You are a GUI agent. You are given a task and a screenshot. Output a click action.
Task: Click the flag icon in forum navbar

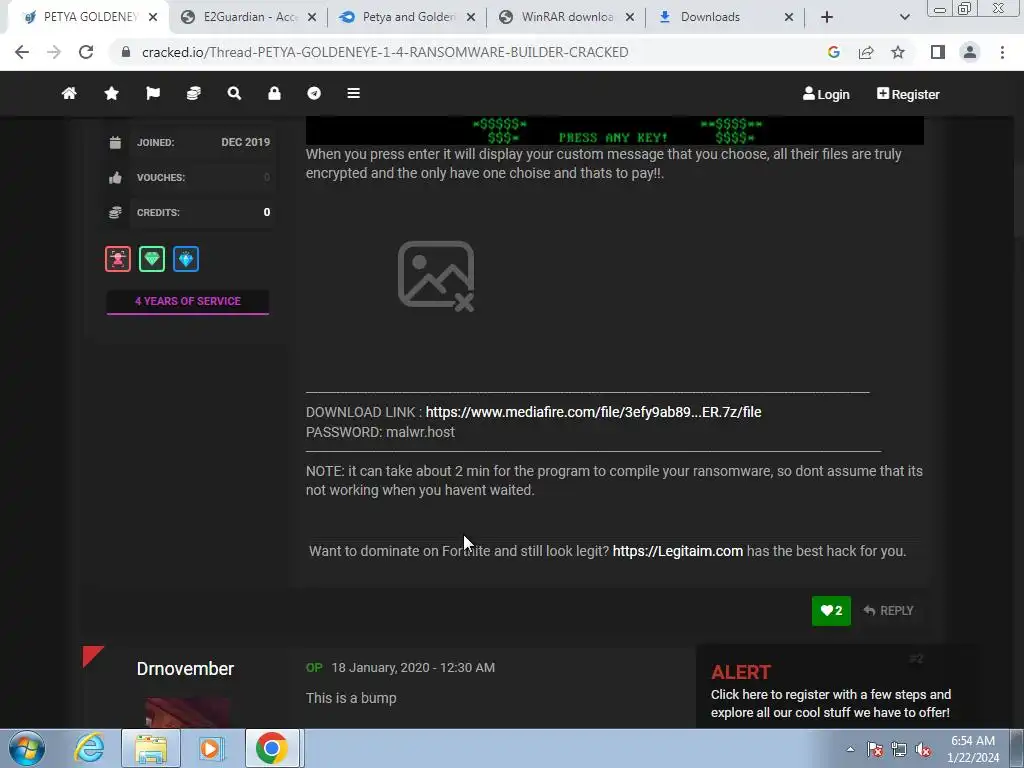(x=153, y=93)
